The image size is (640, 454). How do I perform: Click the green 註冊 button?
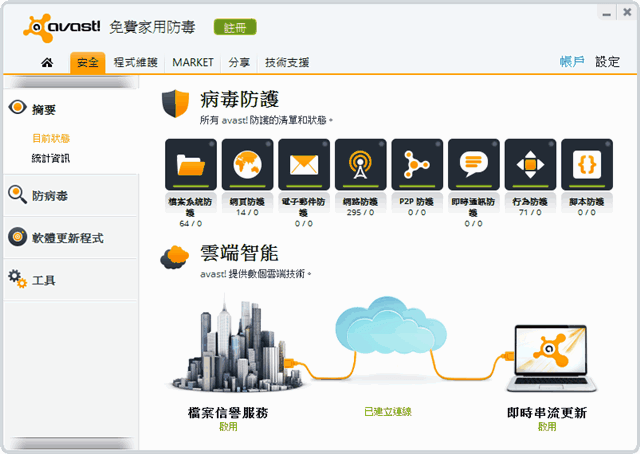click(235, 27)
